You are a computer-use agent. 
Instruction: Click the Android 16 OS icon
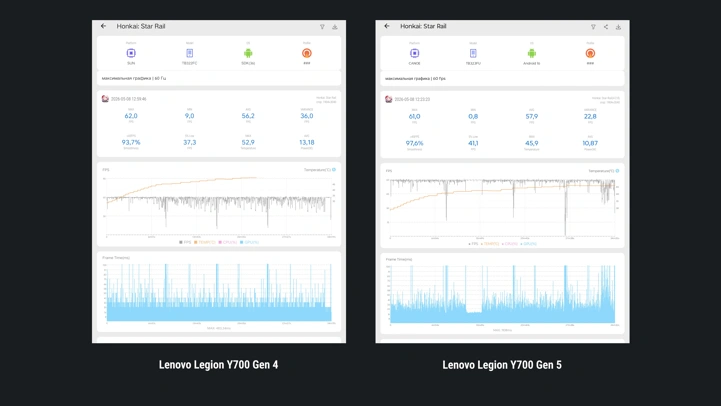coord(532,53)
